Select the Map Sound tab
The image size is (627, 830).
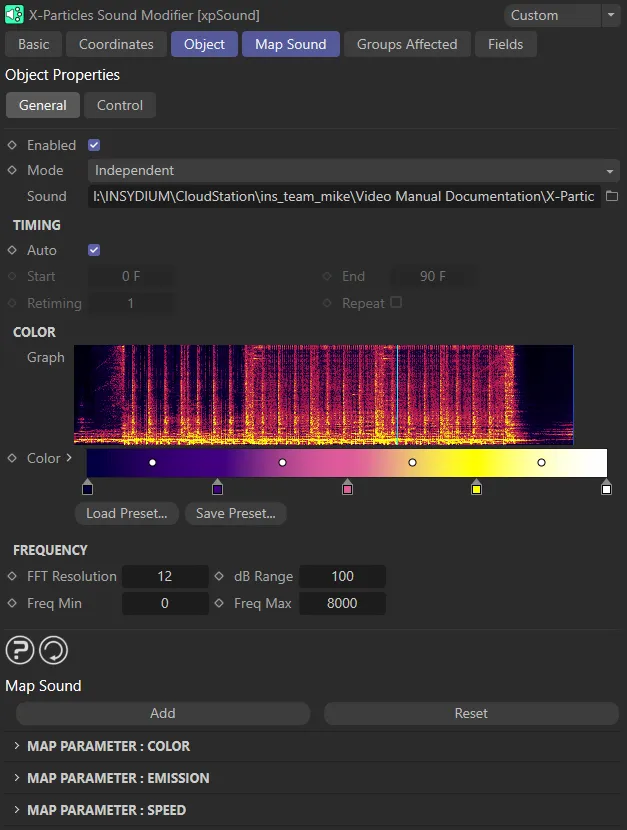tap(291, 44)
